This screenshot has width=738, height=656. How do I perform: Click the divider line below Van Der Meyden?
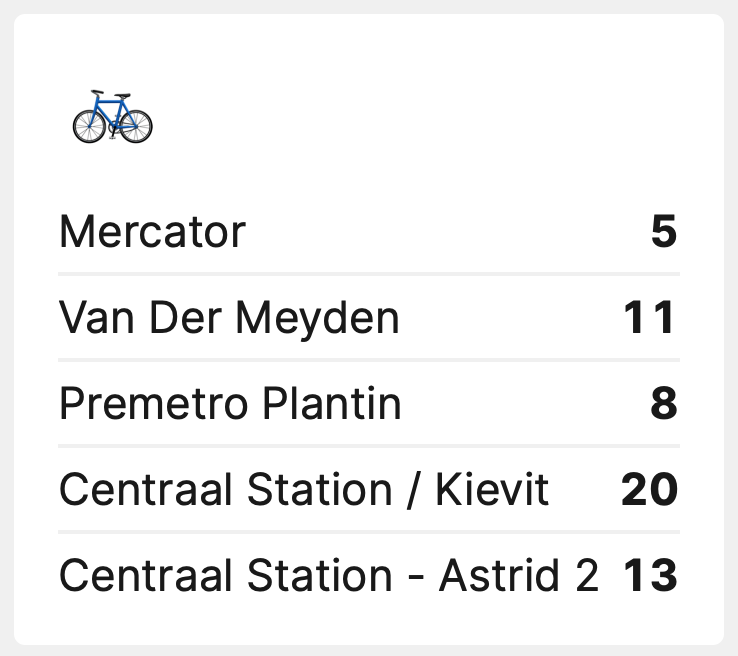point(368,359)
